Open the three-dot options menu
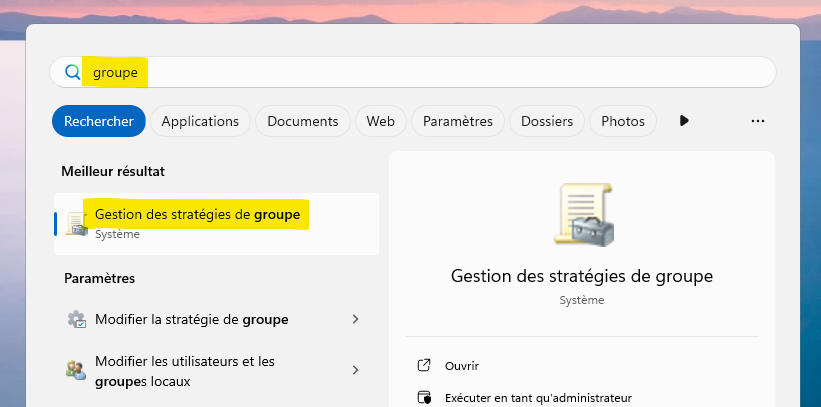Image resolution: width=821 pixels, height=407 pixels. point(758,121)
